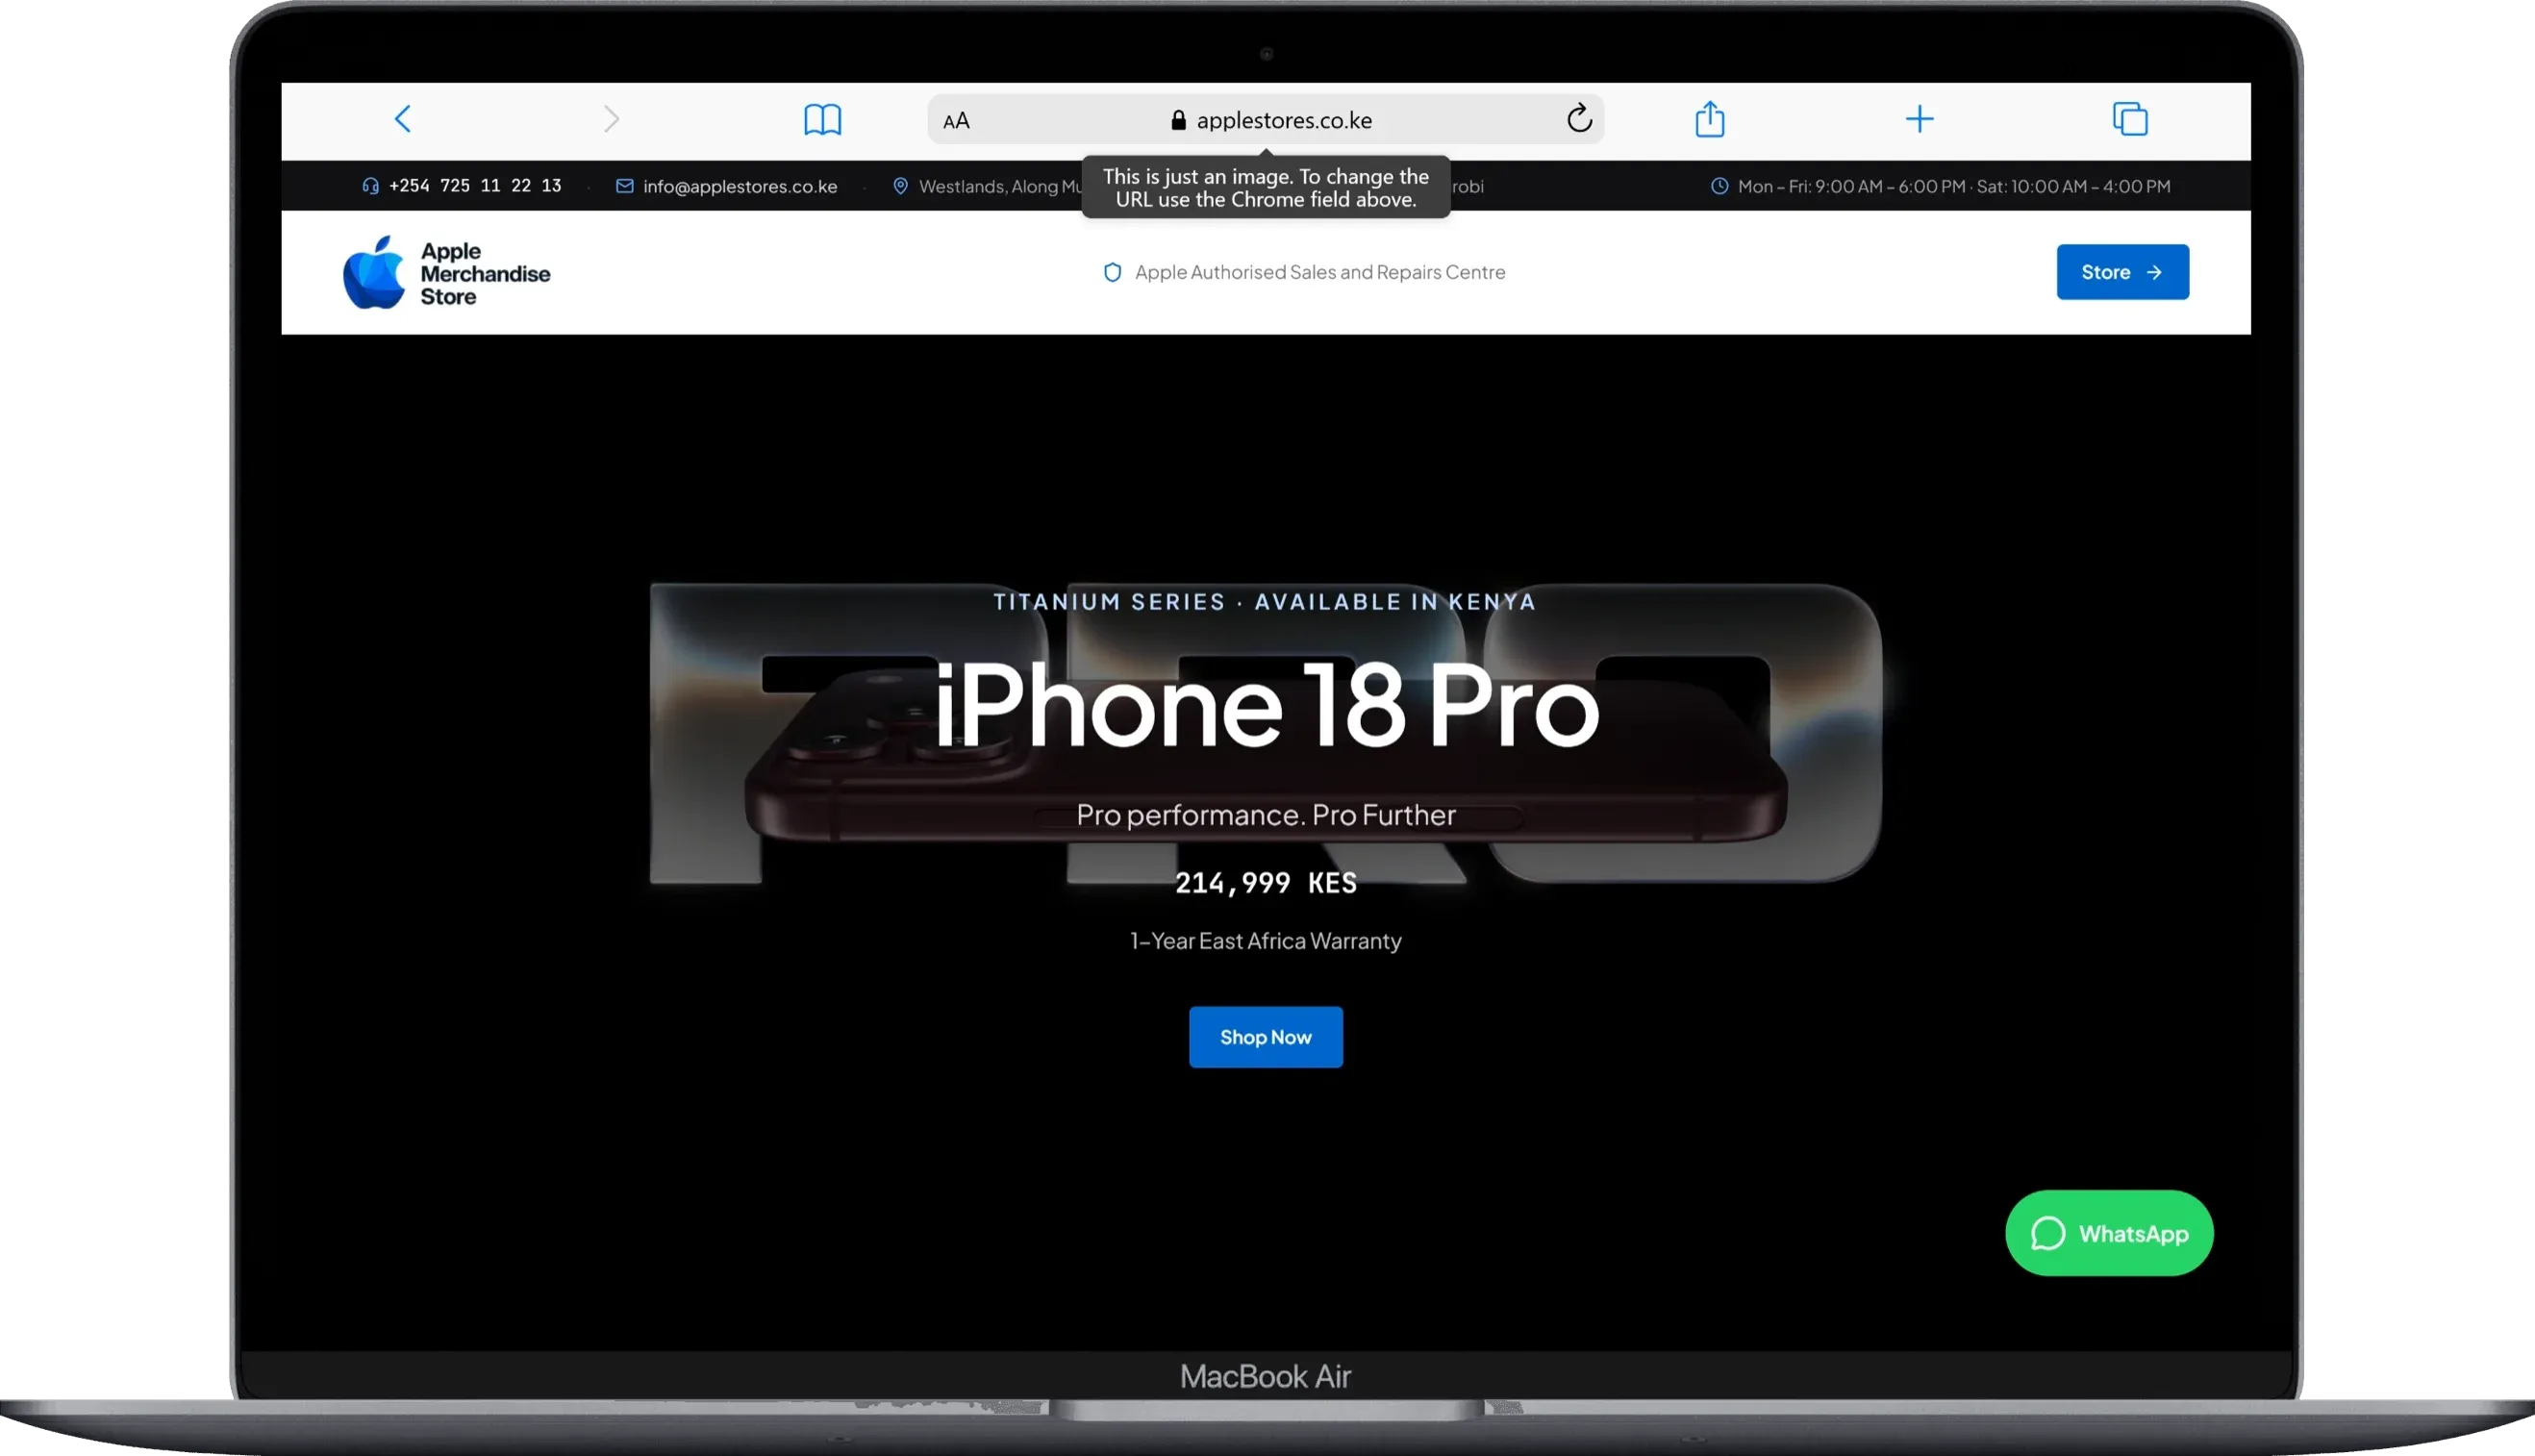Select Apple Authorised Sales and Repairs Centre text
This screenshot has width=2535, height=1456.
coord(1320,272)
